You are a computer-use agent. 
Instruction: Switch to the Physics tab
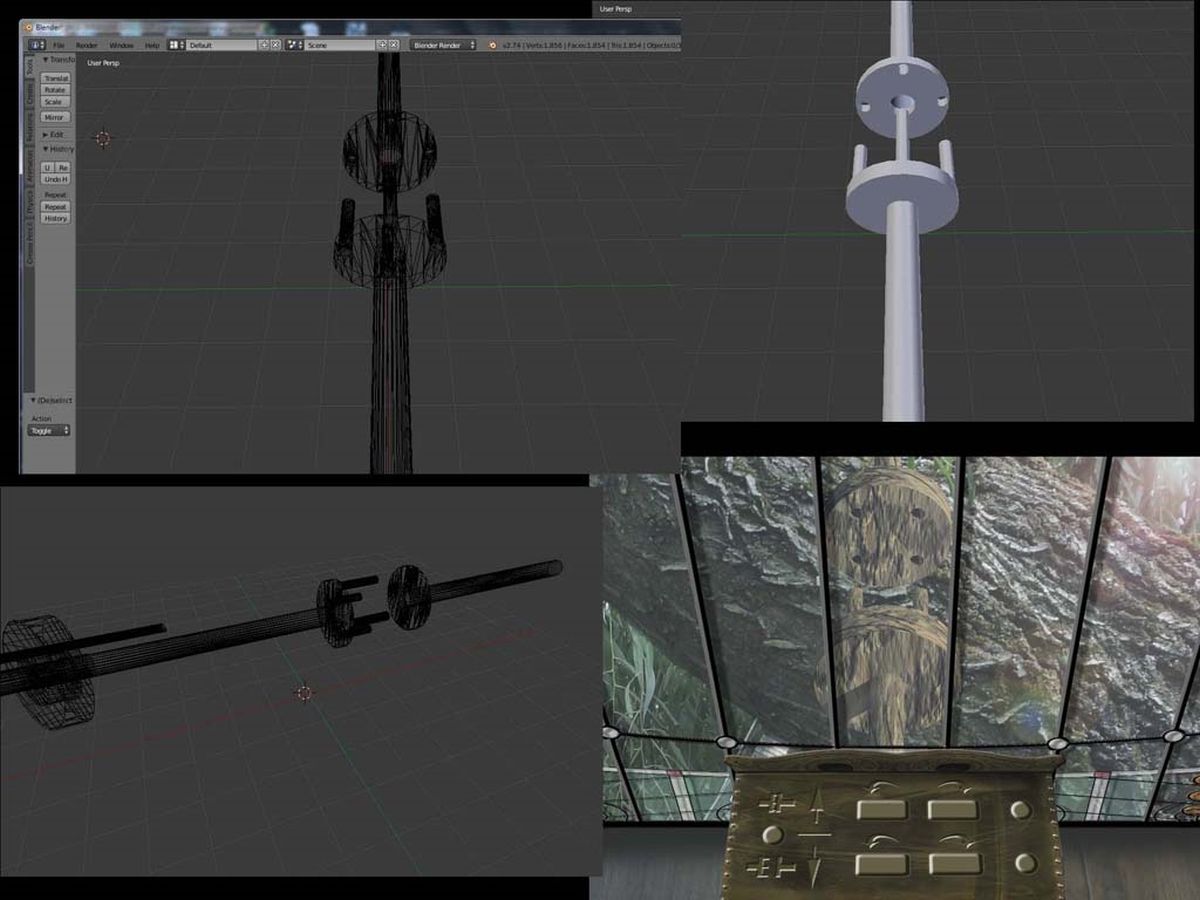click(x=30, y=203)
